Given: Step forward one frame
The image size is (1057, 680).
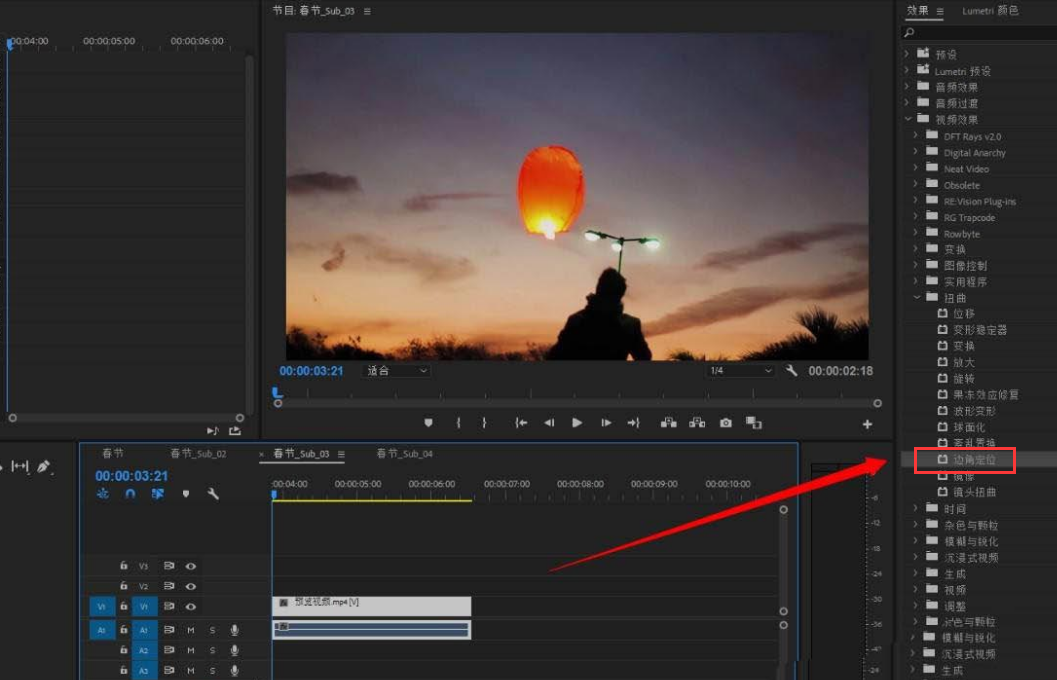Looking at the screenshot, I should [x=606, y=423].
